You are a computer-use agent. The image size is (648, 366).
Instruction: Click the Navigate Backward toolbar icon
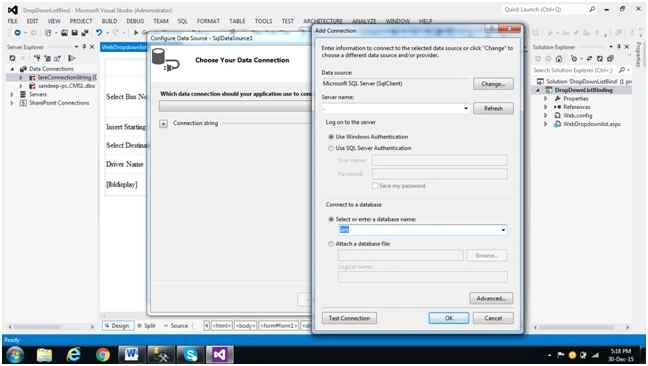tap(17, 33)
